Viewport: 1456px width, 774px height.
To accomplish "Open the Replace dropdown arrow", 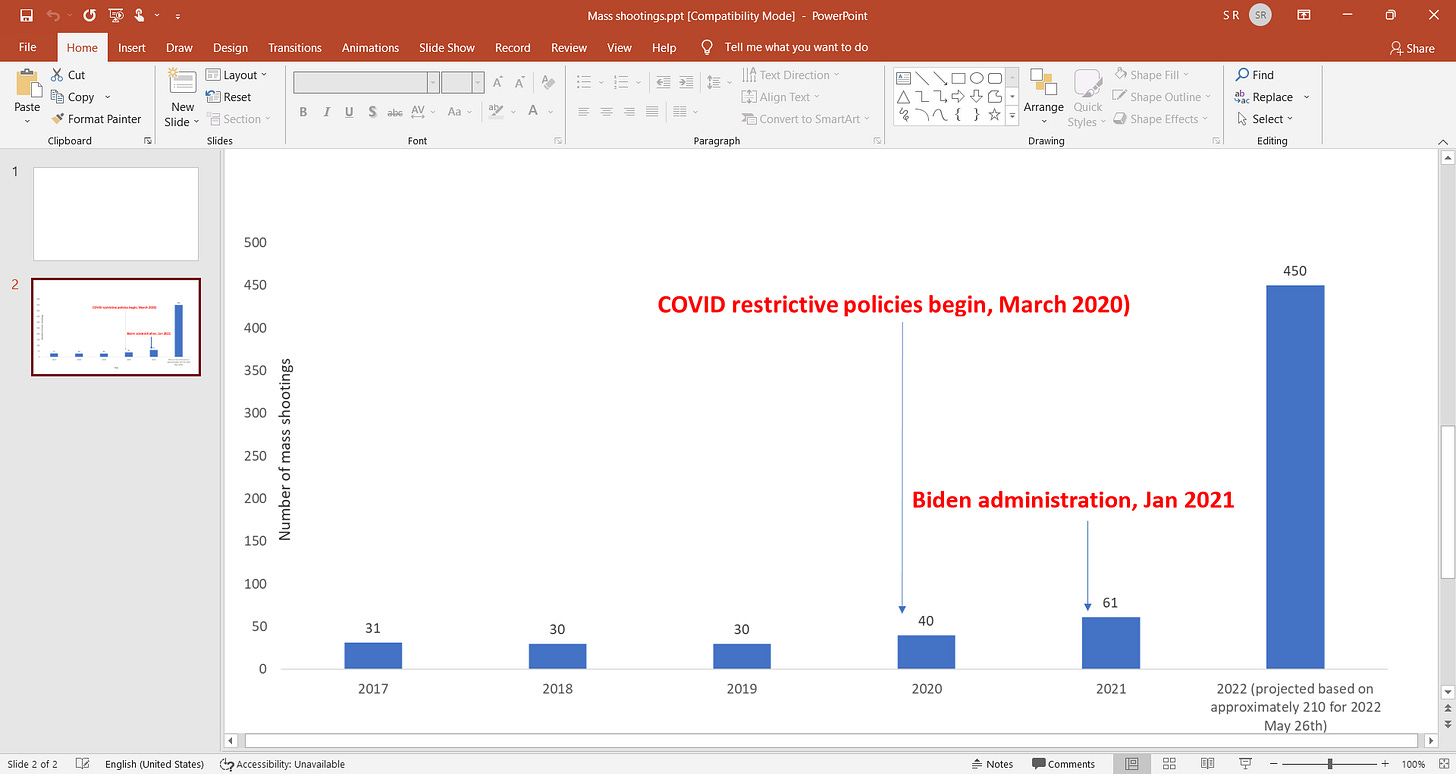I will tap(1306, 97).
